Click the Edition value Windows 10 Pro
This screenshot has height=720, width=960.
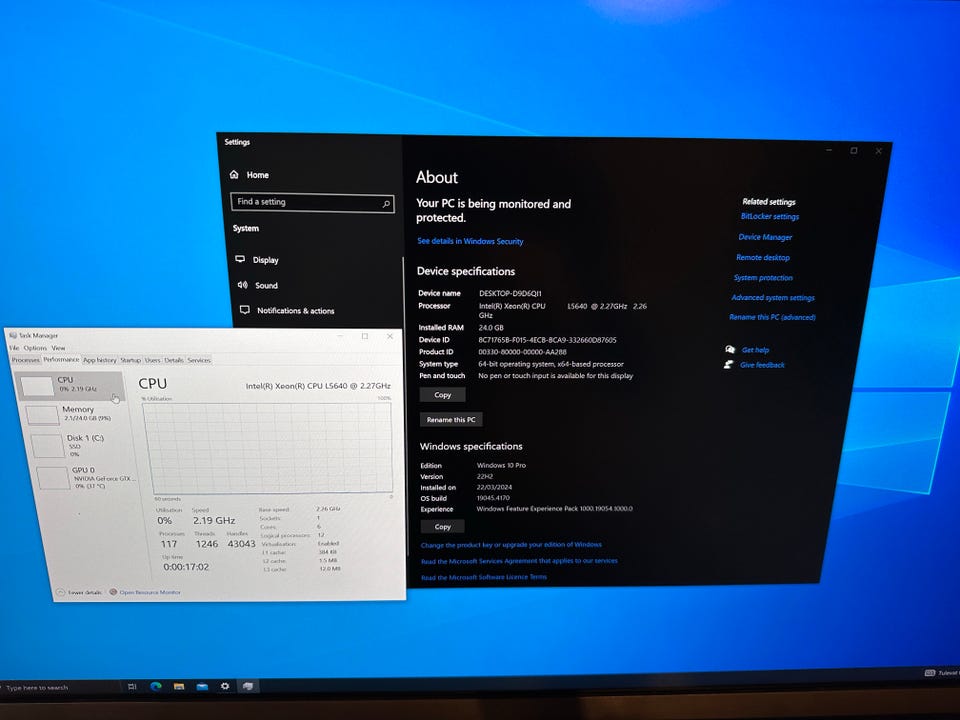[501, 465]
